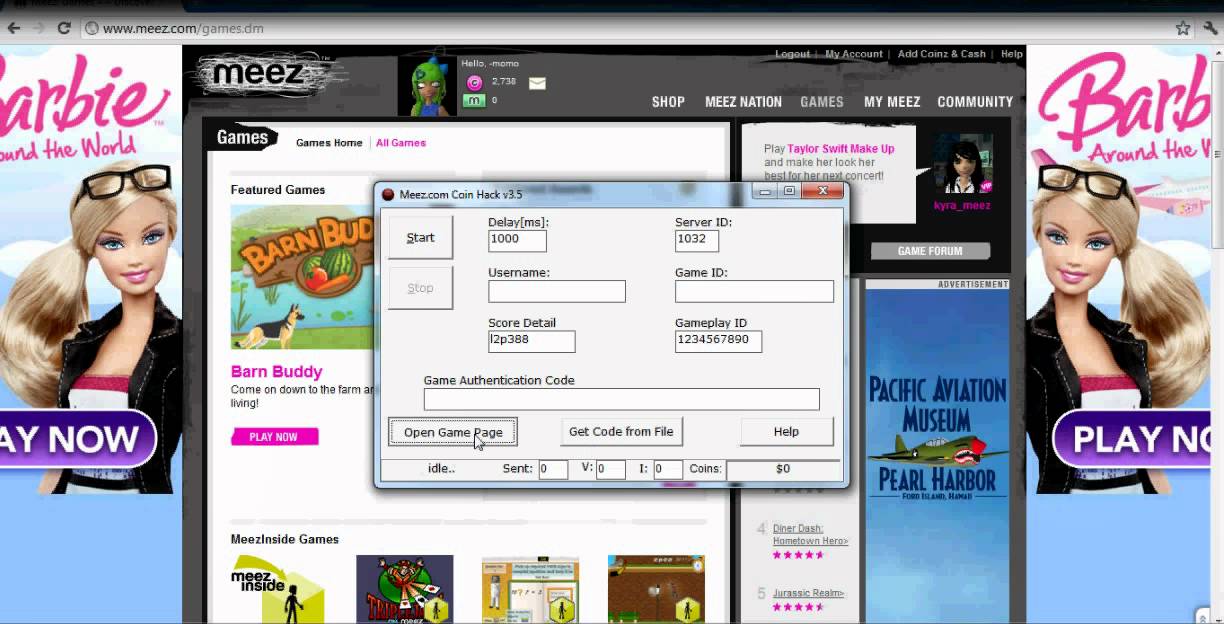
Task: Open Diner Dash: Hometown Hero link
Action: (810, 535)
